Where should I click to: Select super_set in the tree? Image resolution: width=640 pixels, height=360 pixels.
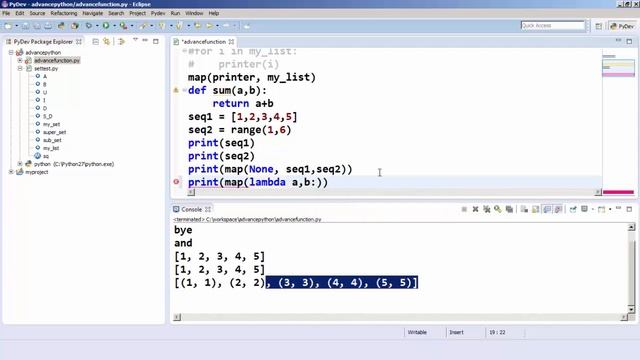(54, 132)
